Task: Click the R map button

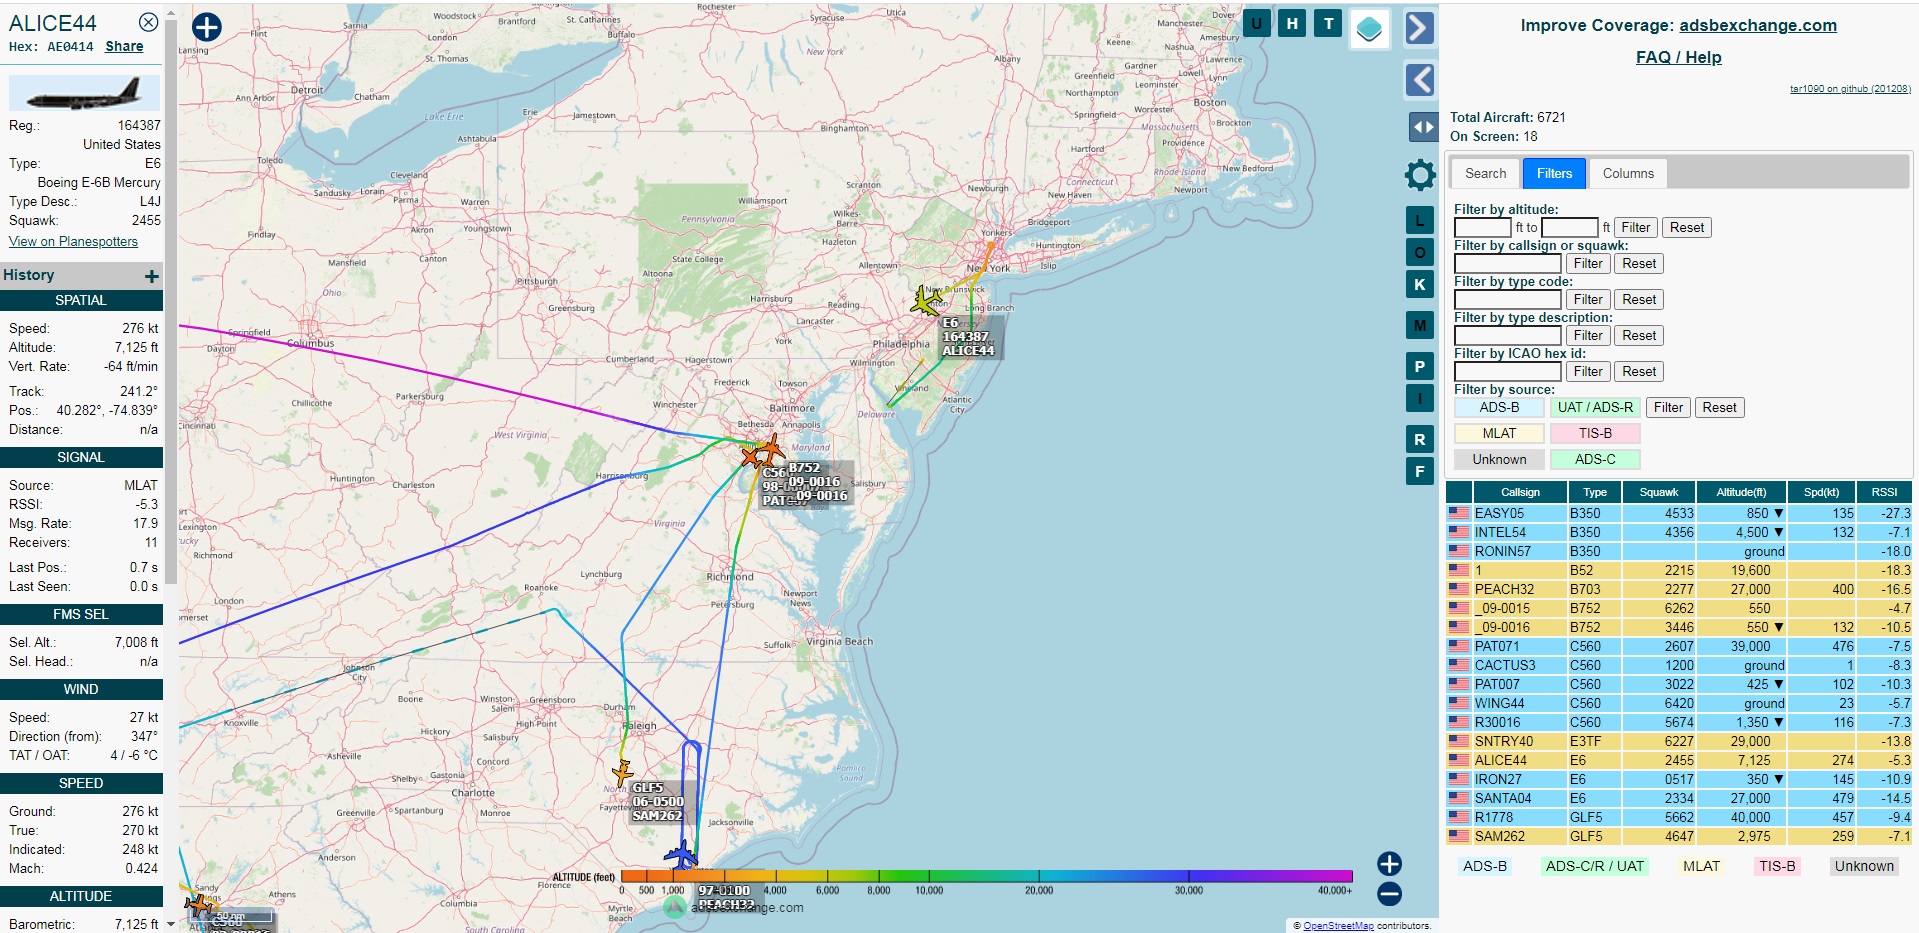Action: point(1420,439)
